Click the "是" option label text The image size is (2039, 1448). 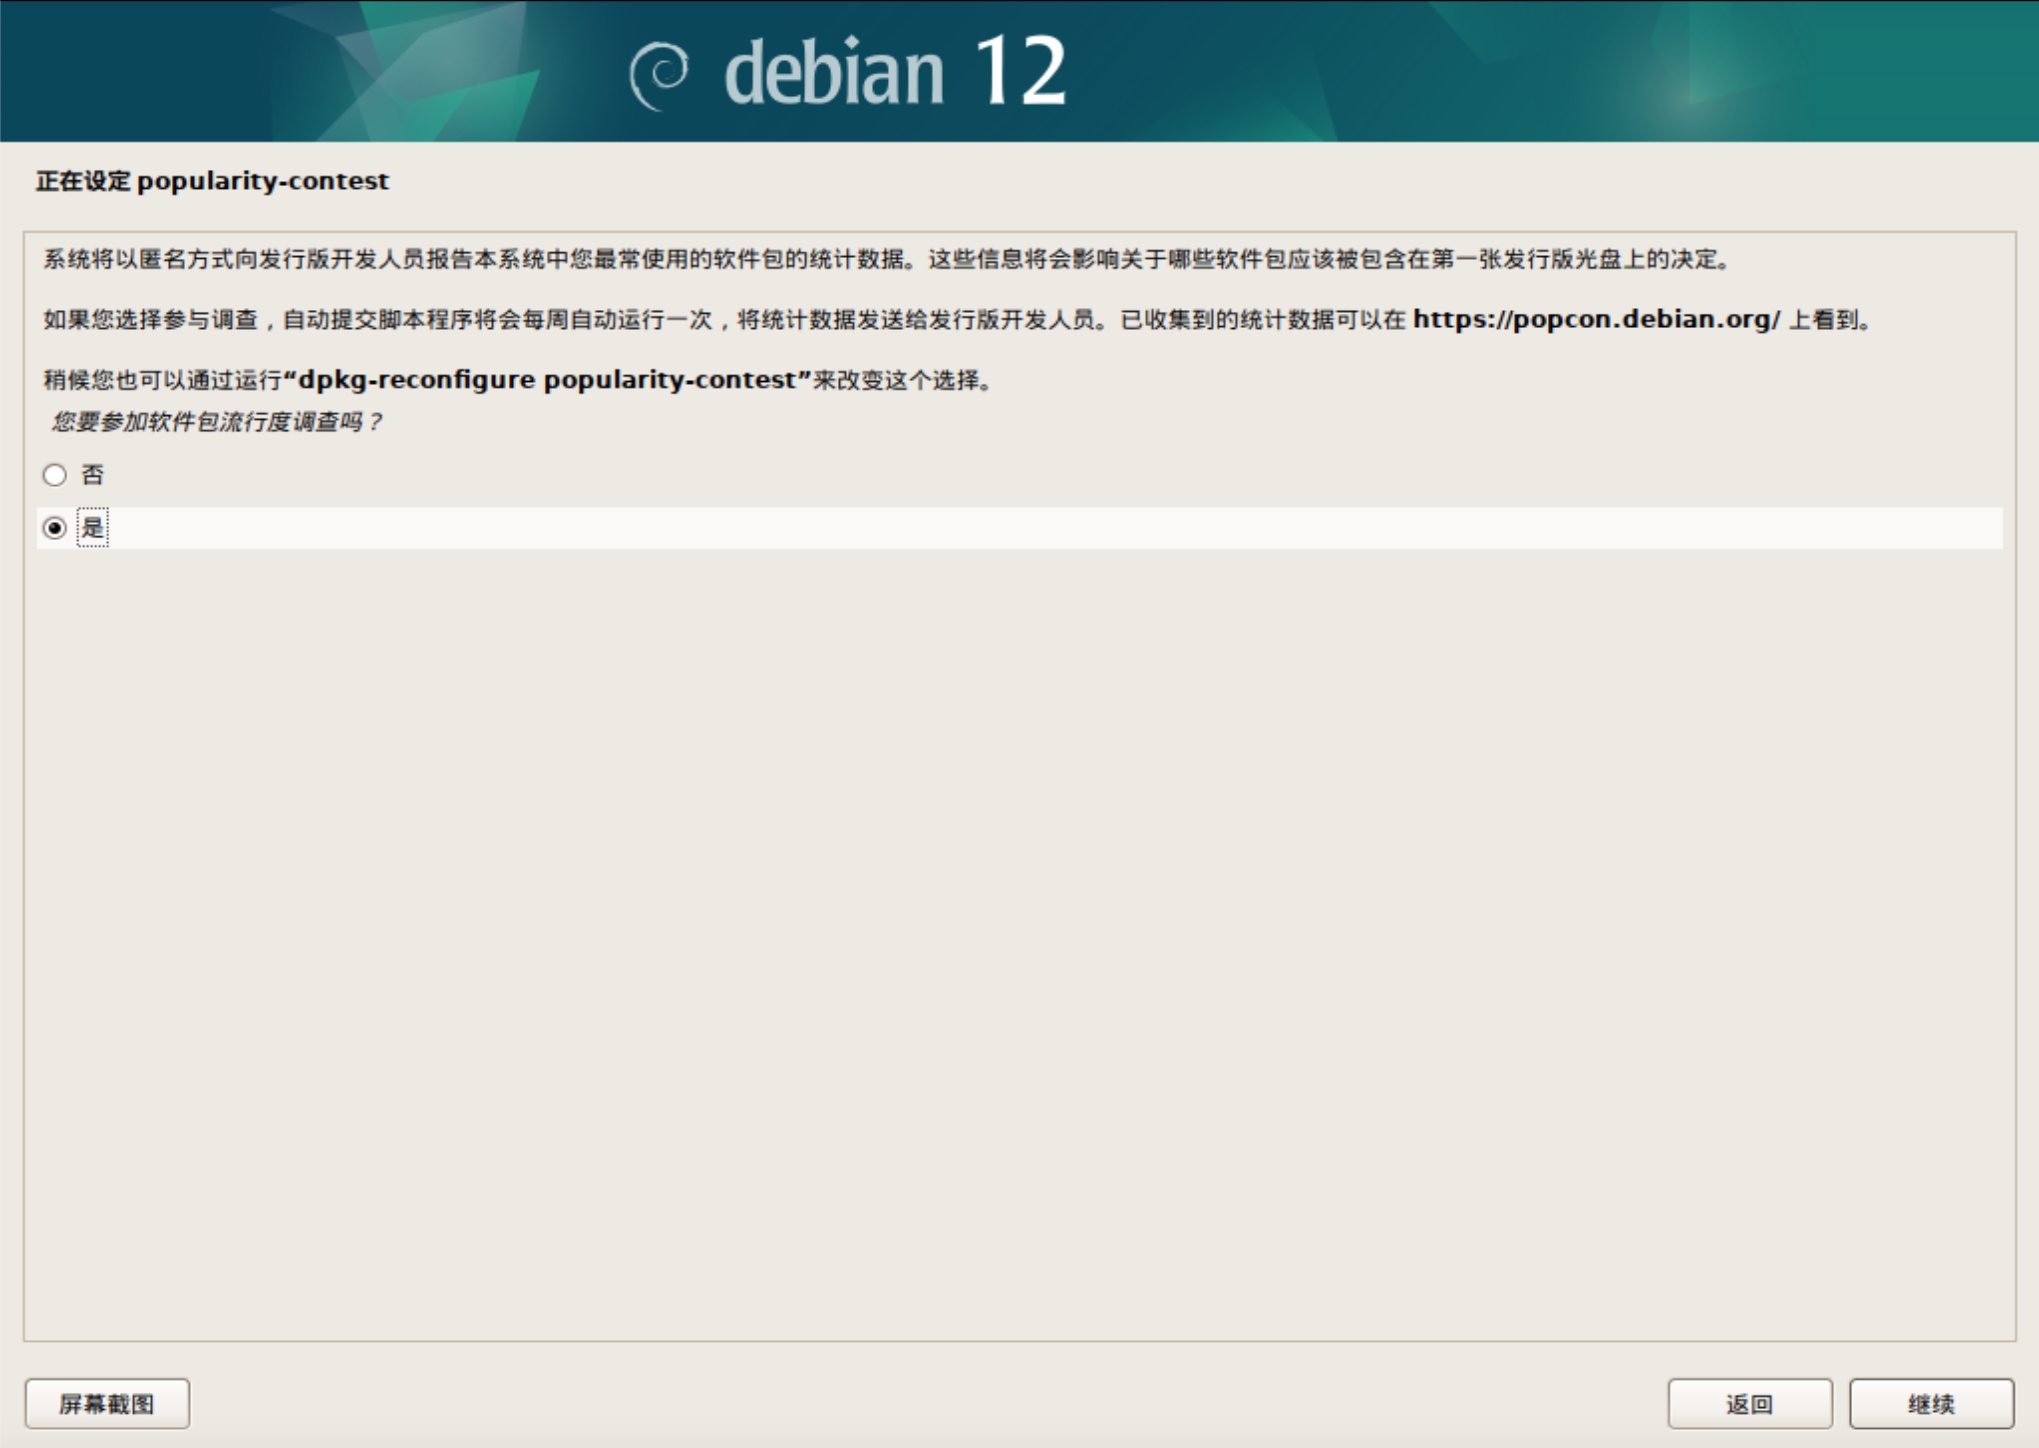tap(93, 528)
